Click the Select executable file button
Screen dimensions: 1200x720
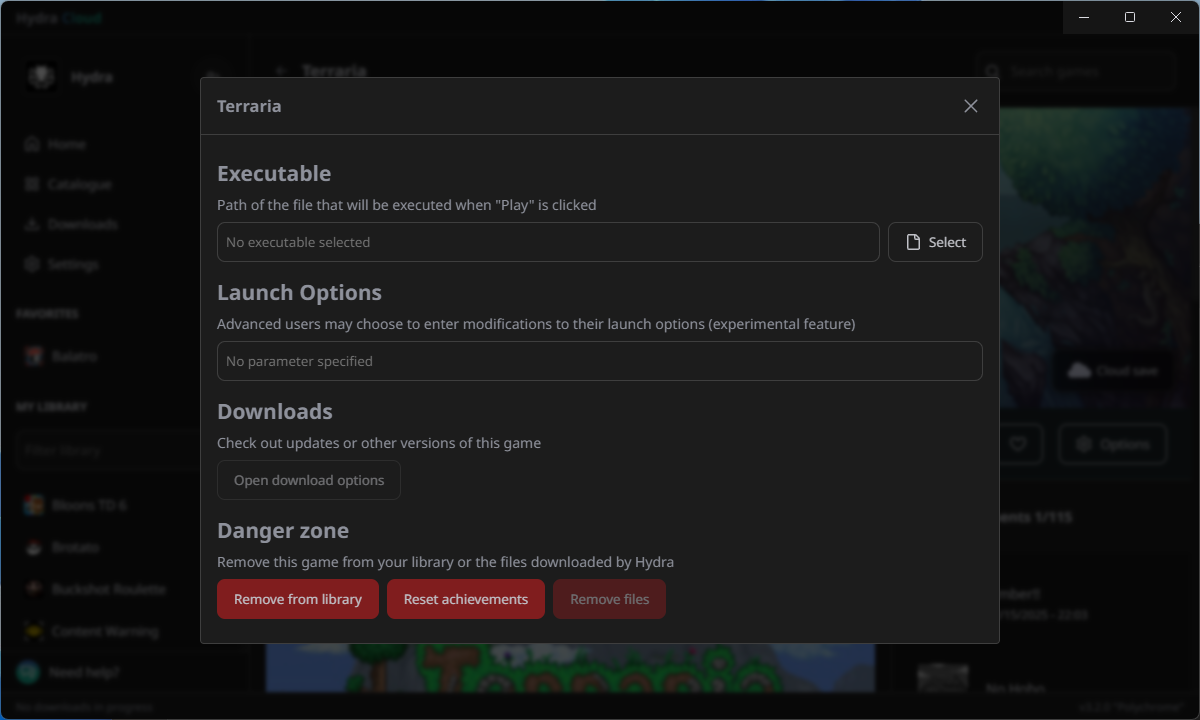935,242
